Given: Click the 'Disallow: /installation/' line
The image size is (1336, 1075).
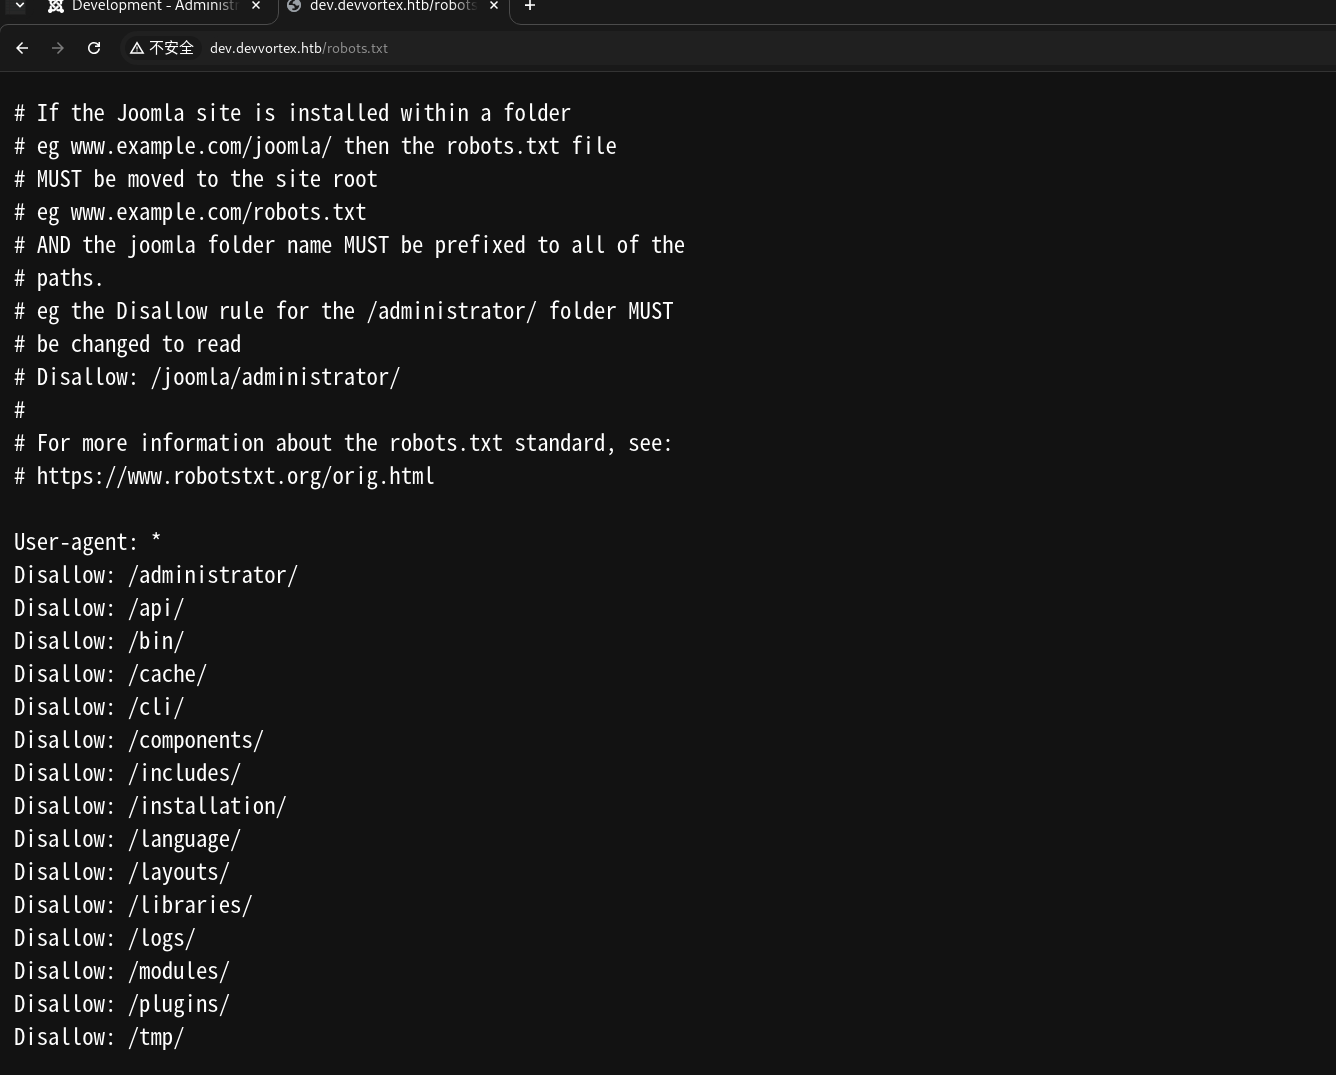Looking at the screenshot, I should pos(150,806).
